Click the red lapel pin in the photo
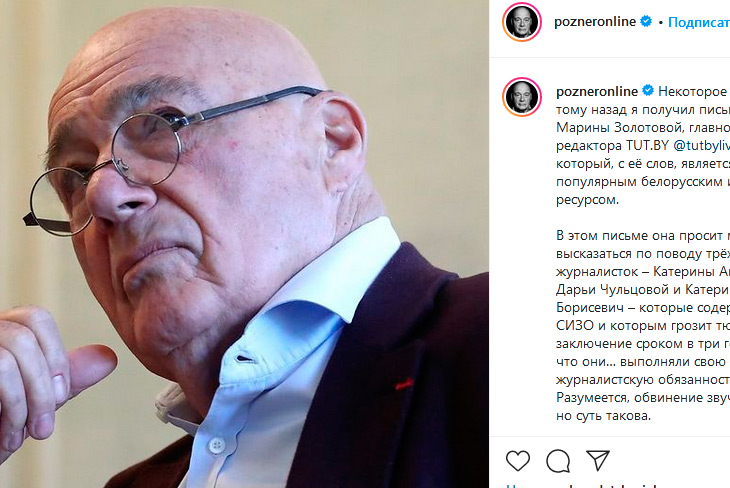This screenshot has width=730, height=488. pyautogui.click(x=404, y=384)
